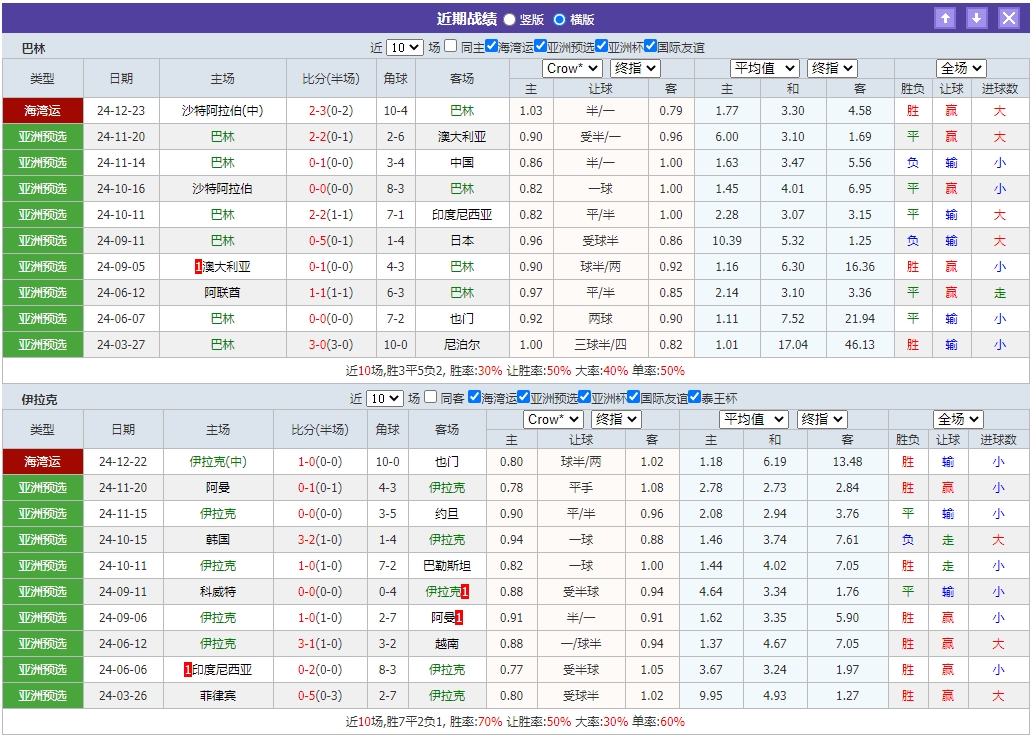Select the 横版 layout option
This screenshot has width=1031, height=736.
point(558,17)
